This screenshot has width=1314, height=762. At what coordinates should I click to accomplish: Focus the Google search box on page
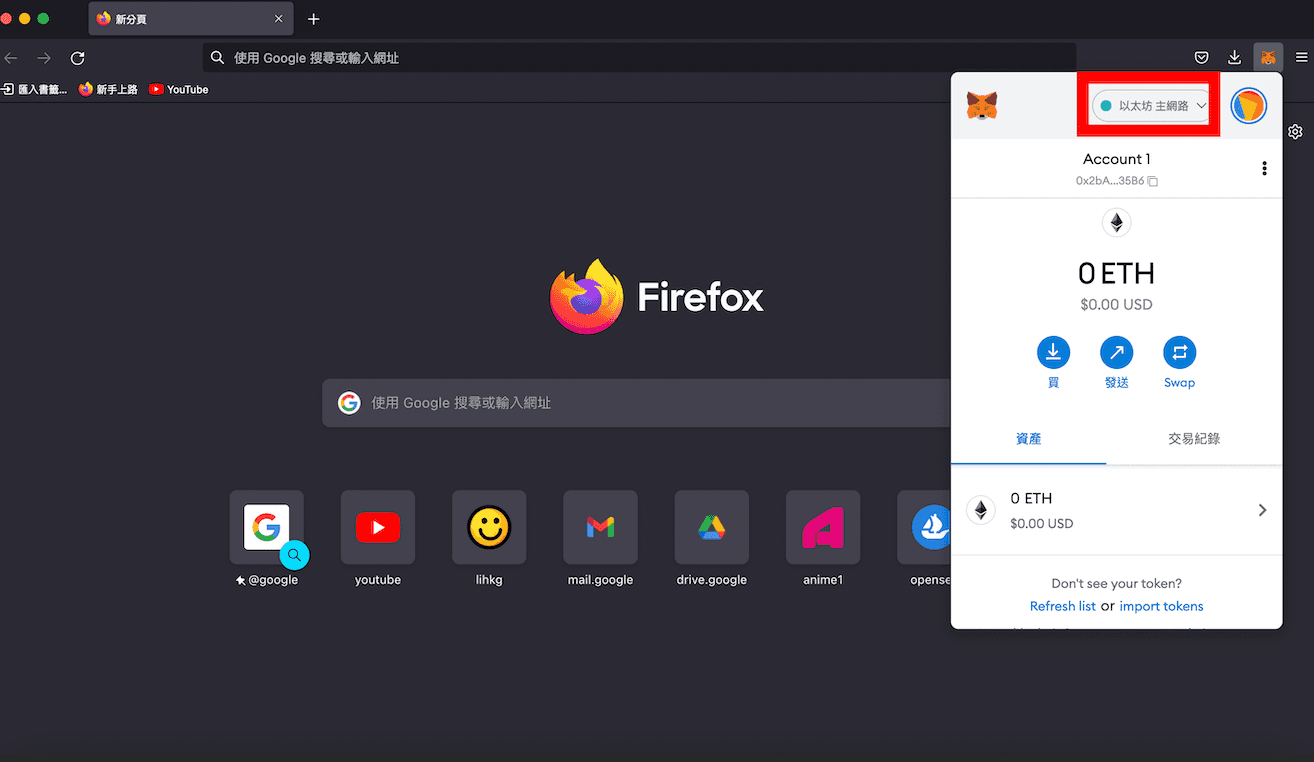[x=636, y=403]
